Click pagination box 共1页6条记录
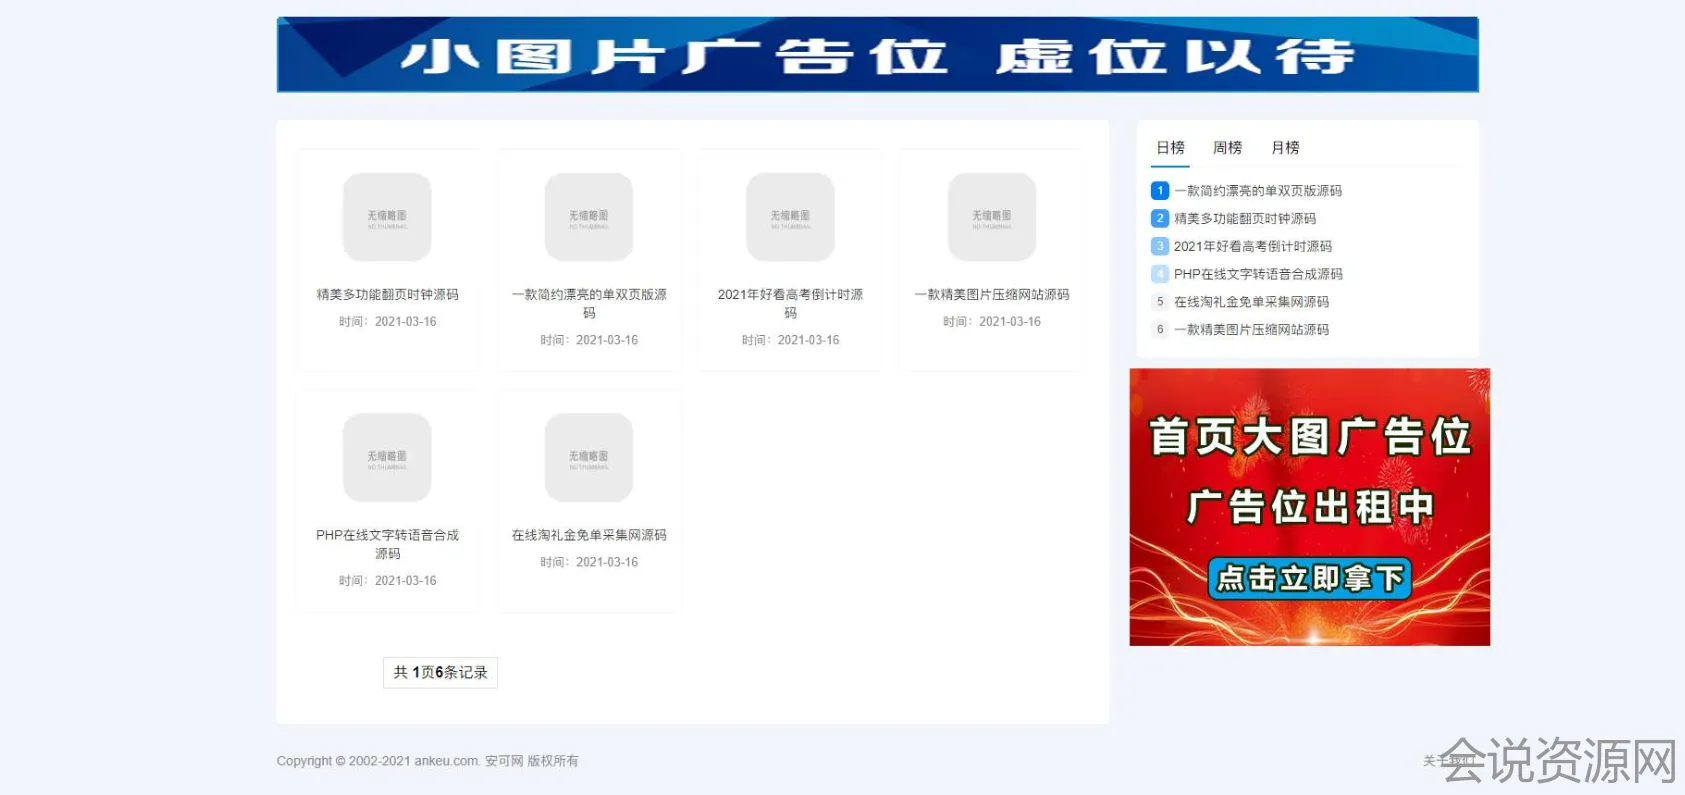Screen dimensions: 1685x795 pyautogui.click(x=440, y=672)
